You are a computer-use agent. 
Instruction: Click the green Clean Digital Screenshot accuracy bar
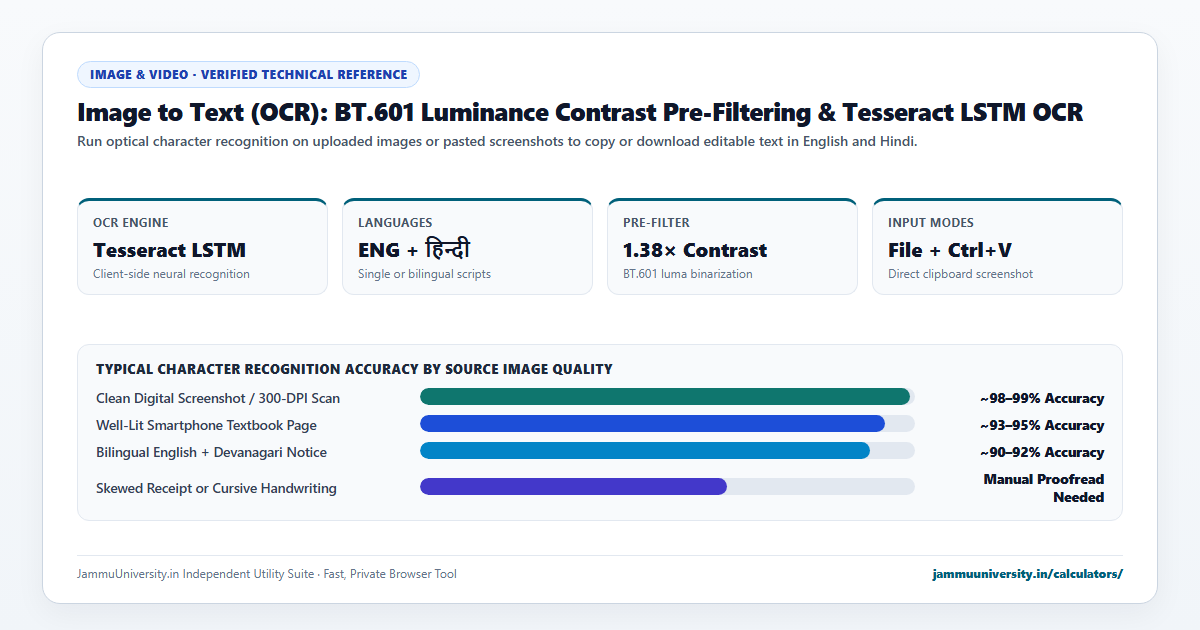(x=665, y=397)
